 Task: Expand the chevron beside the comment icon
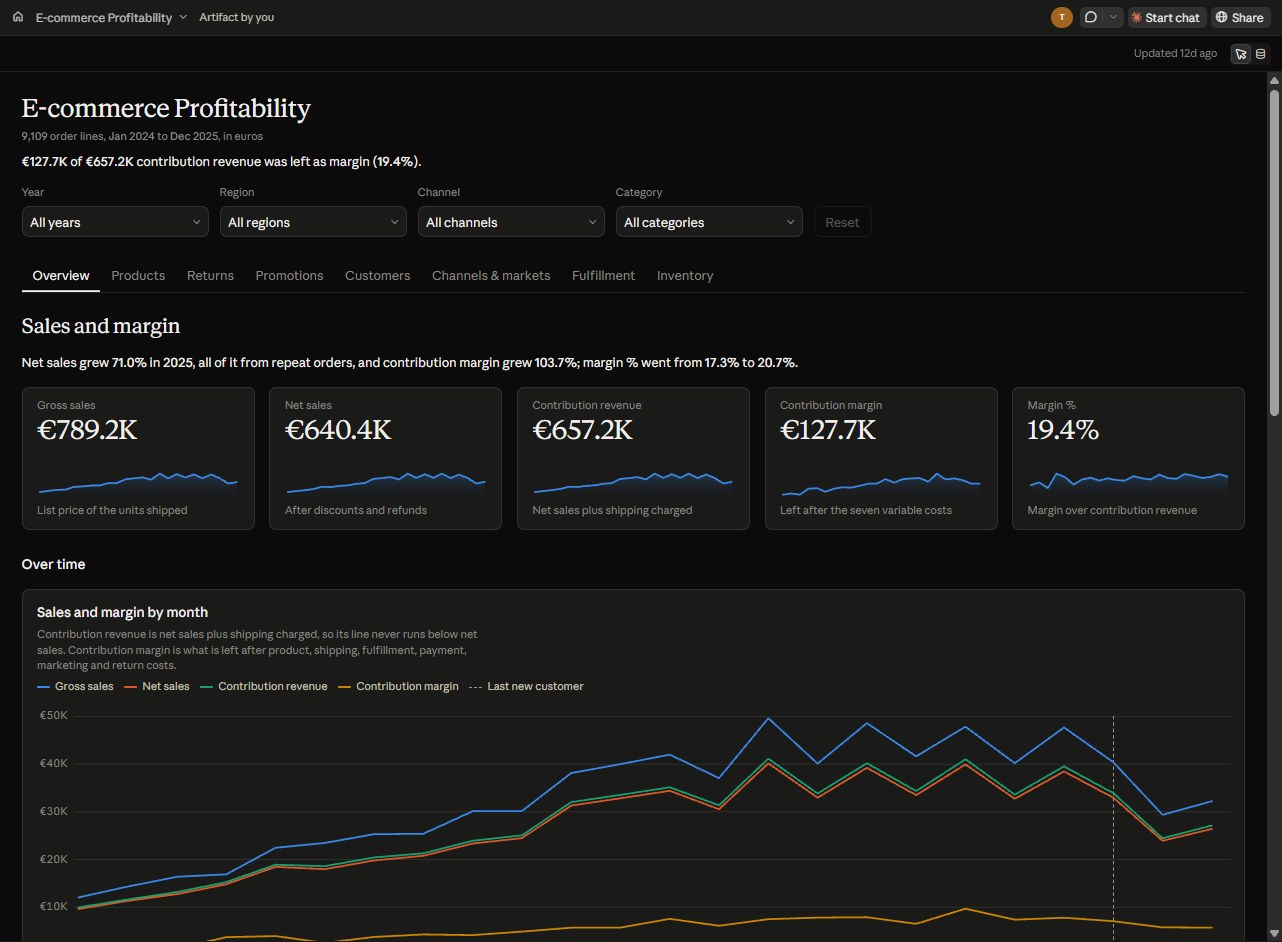1113,17
